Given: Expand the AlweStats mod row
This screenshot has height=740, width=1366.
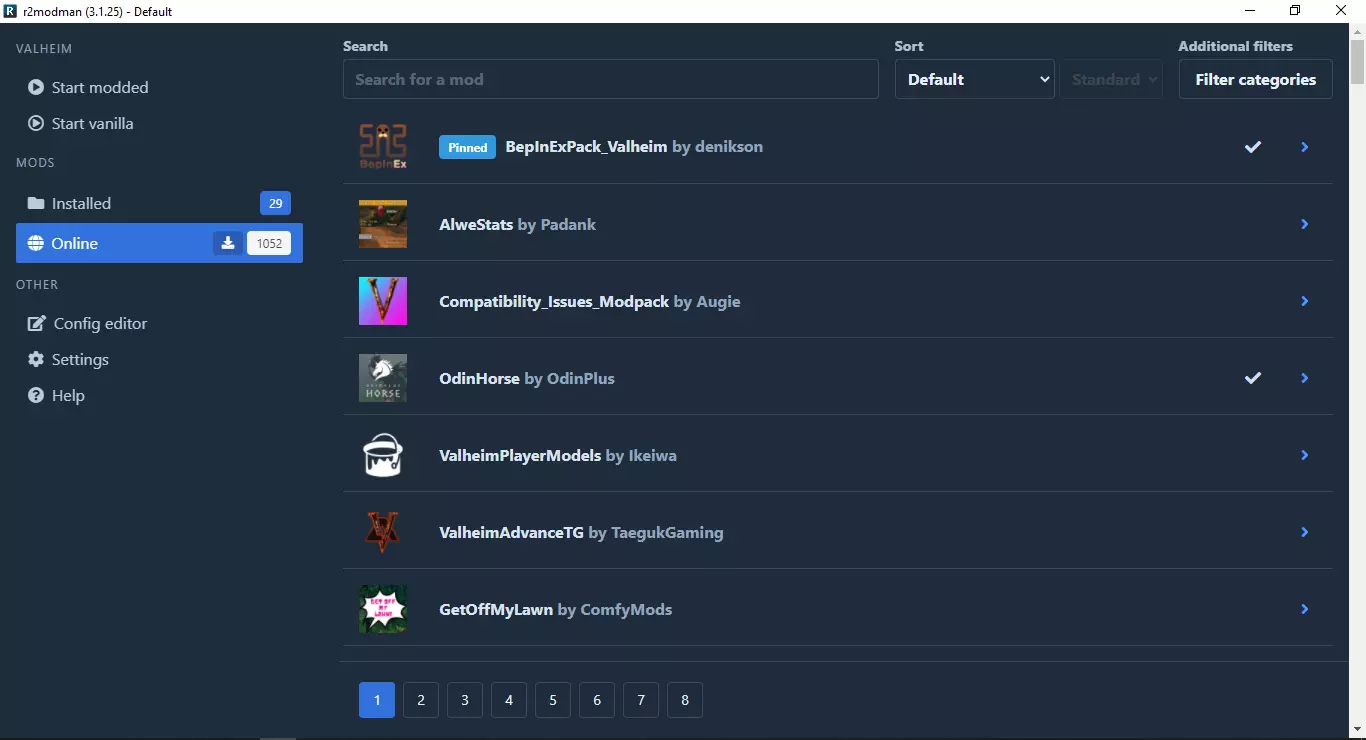Looking at the screenshot, I should point(1305,224).
